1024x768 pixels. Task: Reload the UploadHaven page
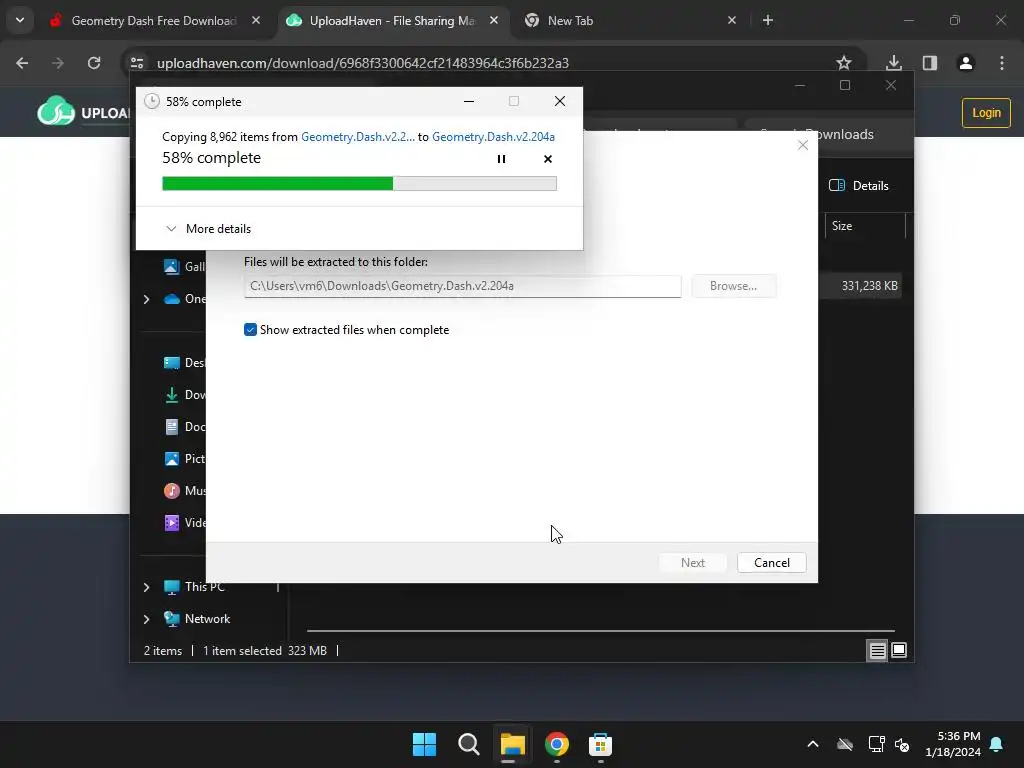pos(94,63)
